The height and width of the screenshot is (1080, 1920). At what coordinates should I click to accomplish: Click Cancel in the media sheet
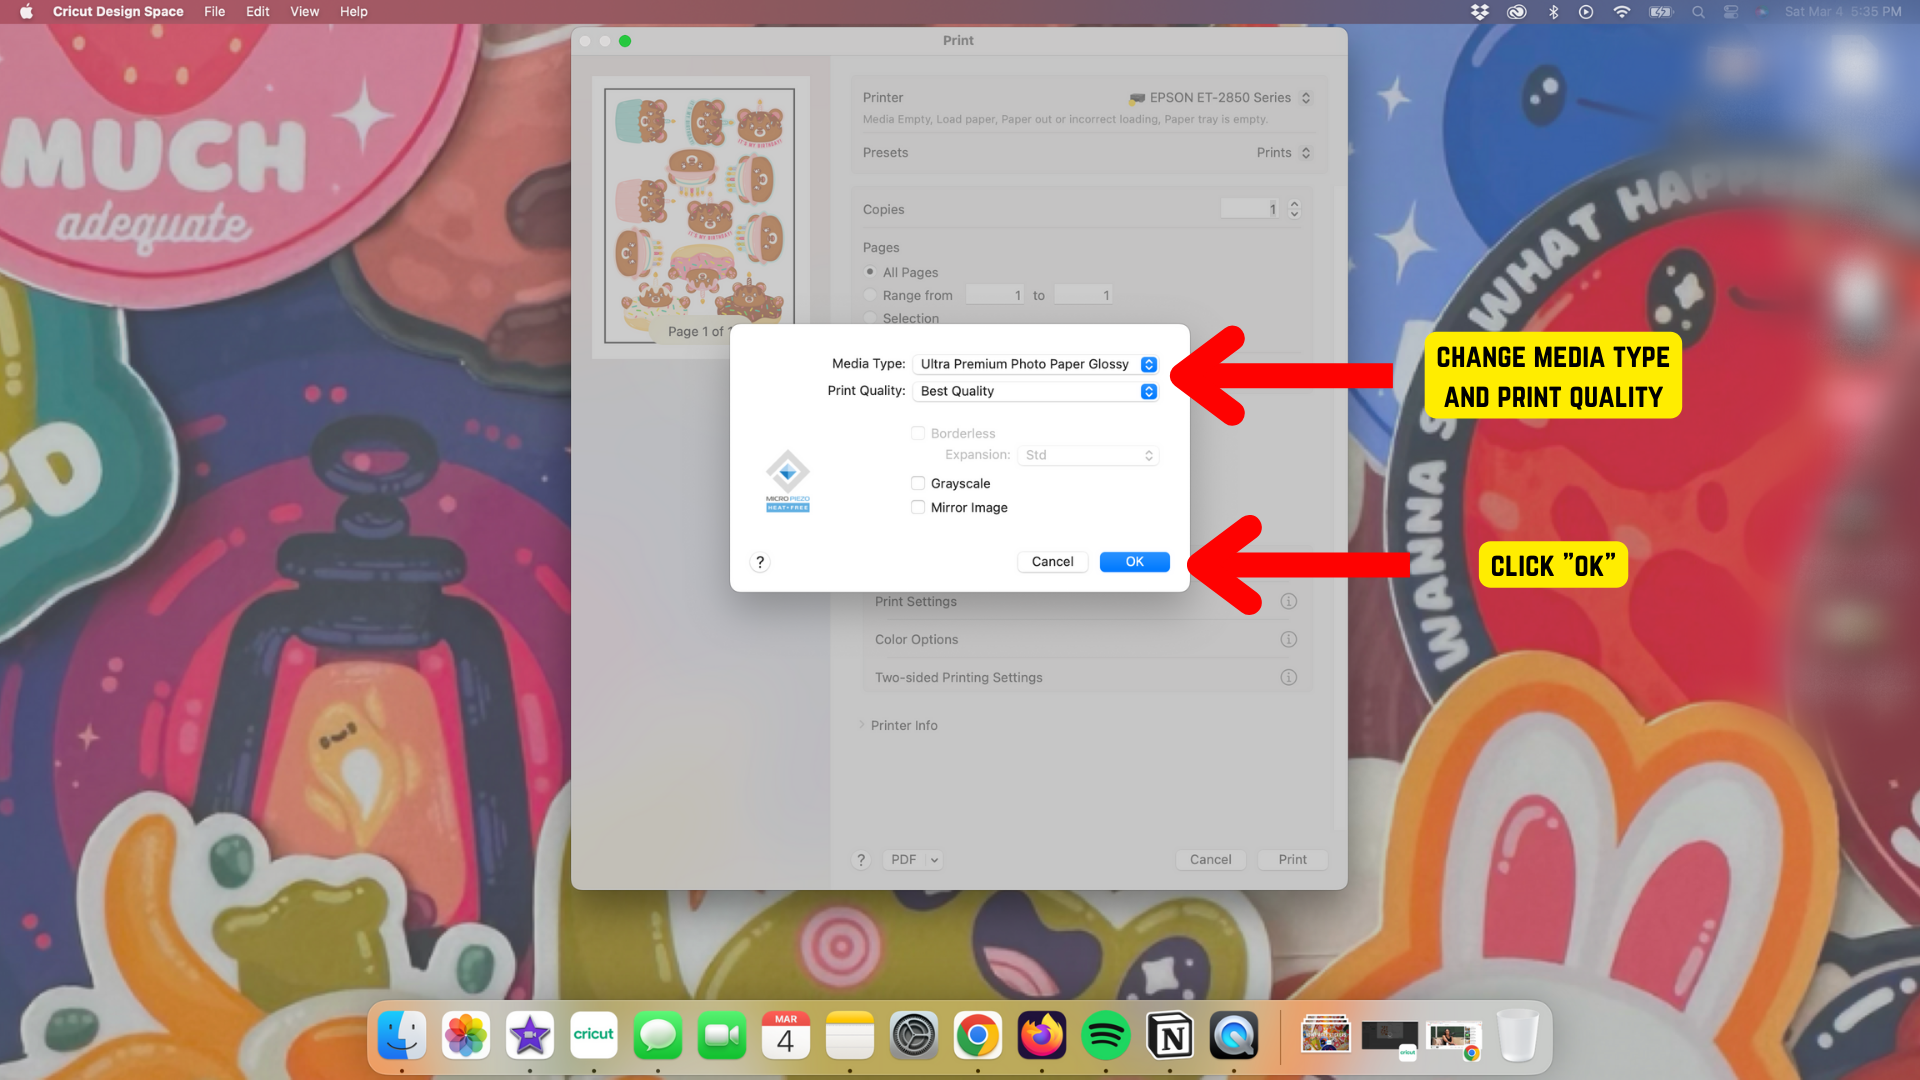1052,562
